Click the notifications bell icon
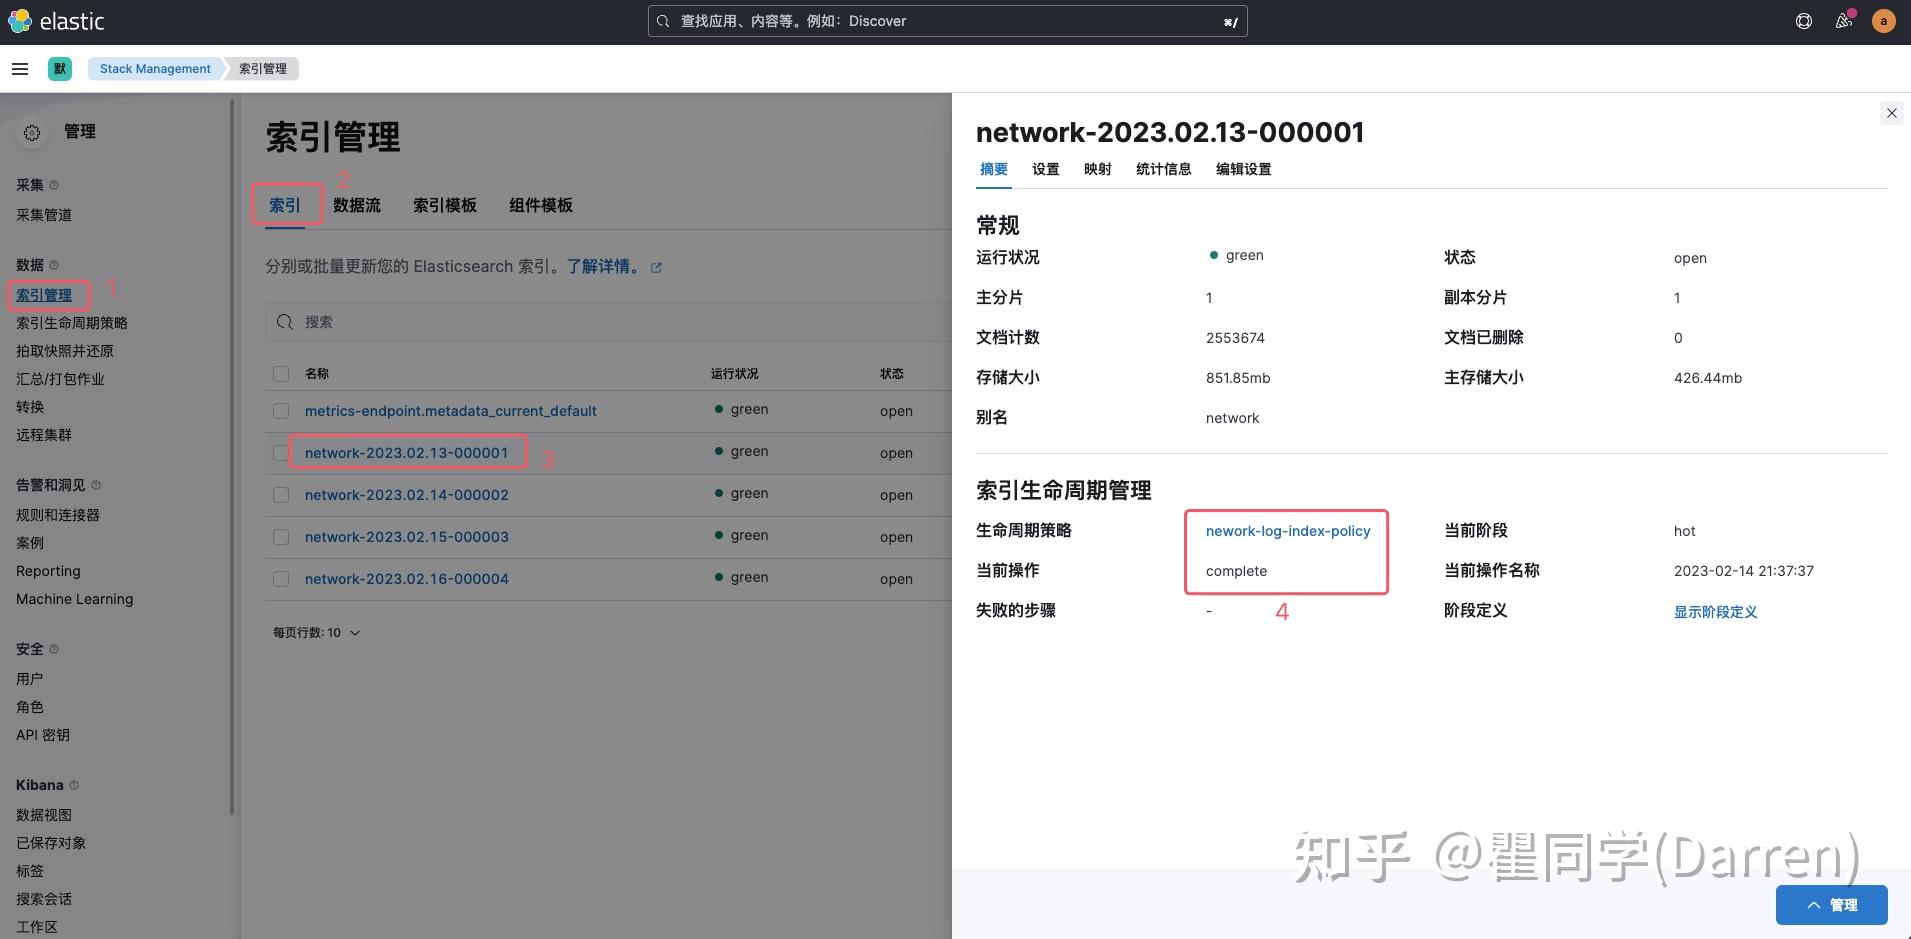The width and height of the screenshot is (1911, 939). [x=1843, y=20]
